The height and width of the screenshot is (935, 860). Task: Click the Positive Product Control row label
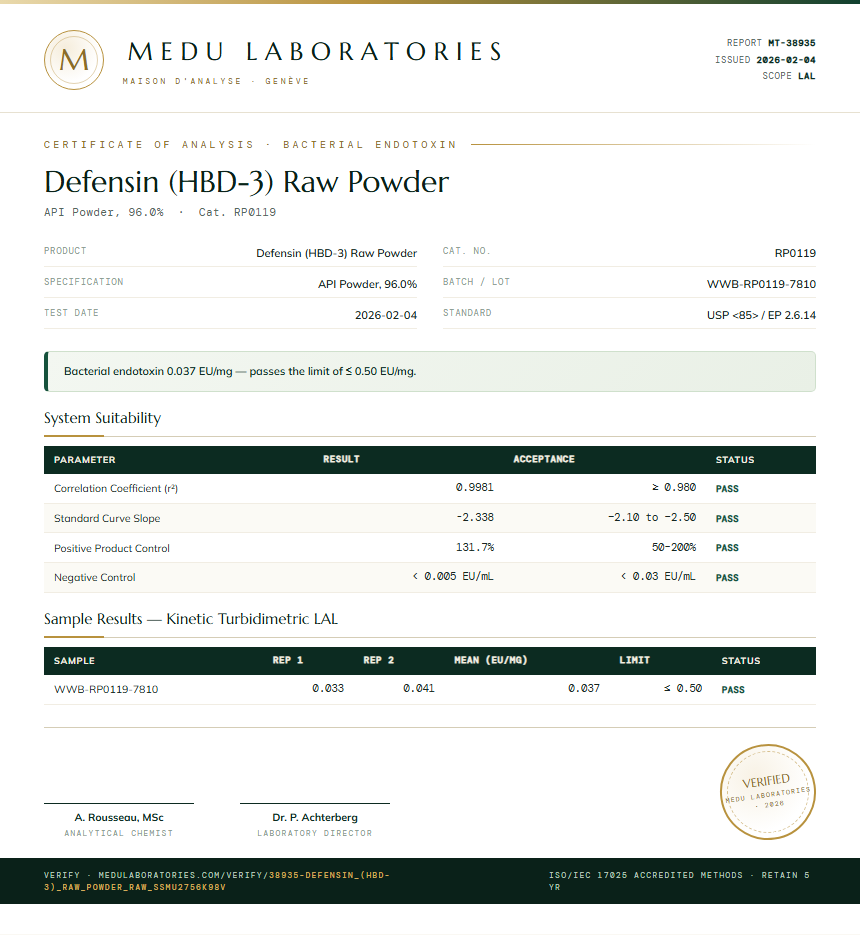coord(112,548)
